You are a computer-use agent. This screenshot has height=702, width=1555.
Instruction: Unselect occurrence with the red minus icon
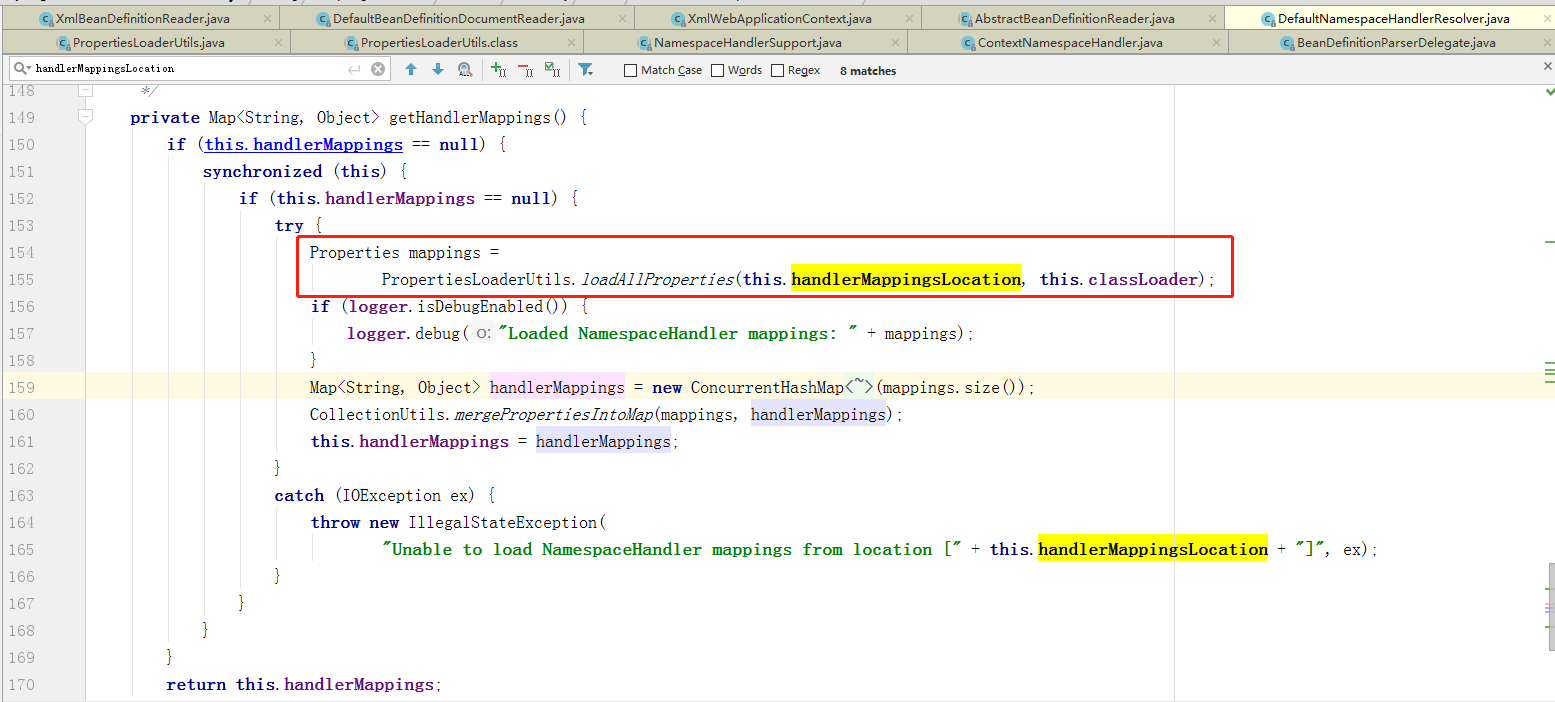525,69
